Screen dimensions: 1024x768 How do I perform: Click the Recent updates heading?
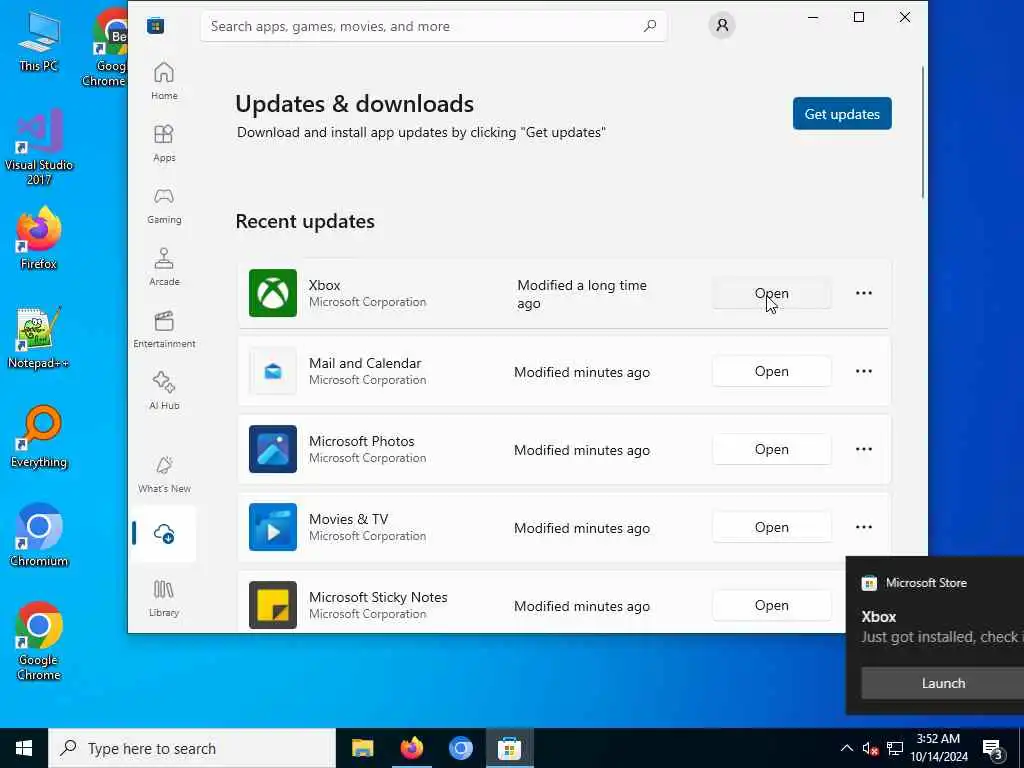[x=305, y=221]
